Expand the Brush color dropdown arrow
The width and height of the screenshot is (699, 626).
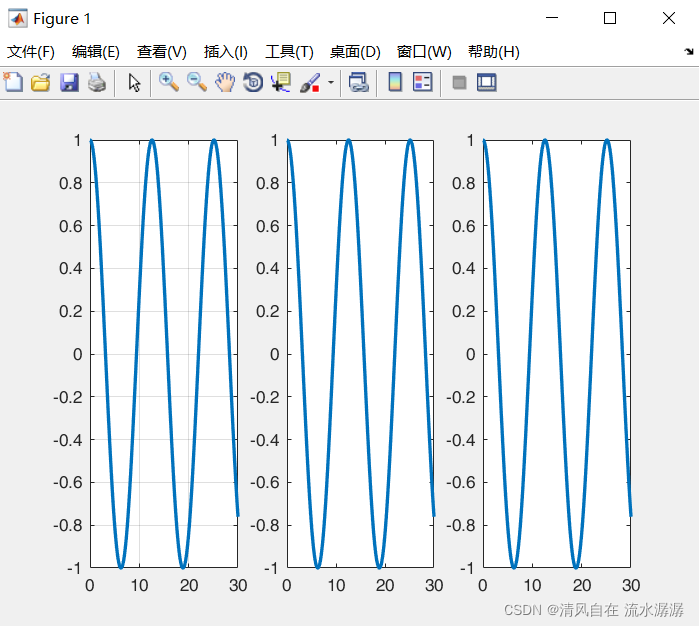pyautogui.click(x=330, y=83)
